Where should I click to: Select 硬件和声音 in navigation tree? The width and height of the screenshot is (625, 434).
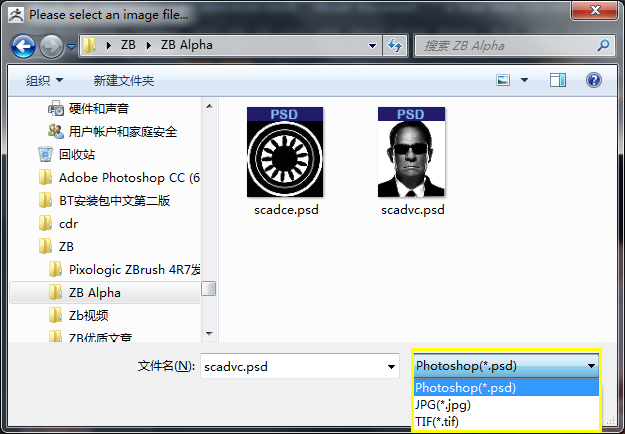pyautogui.click(x=99, y=108)
